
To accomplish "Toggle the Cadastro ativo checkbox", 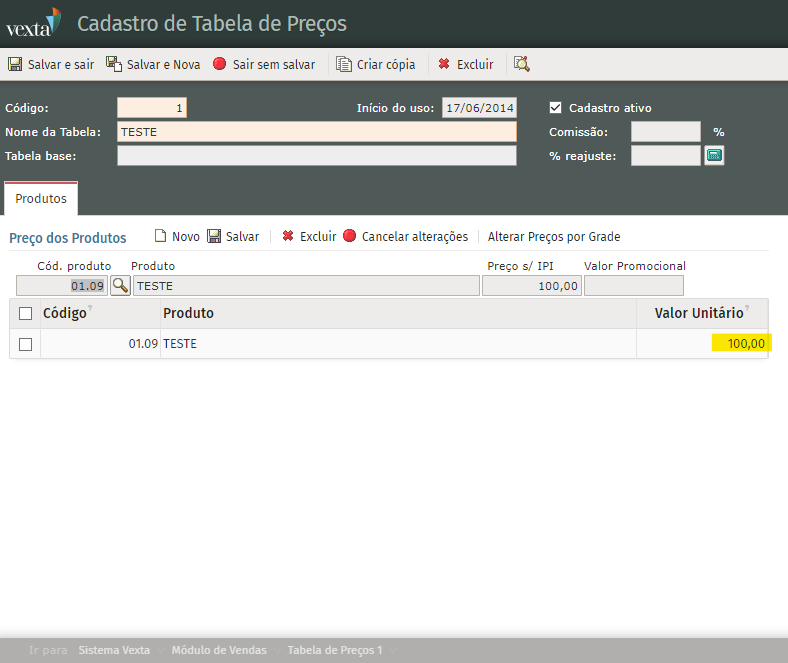I will (x=556, y=108).
